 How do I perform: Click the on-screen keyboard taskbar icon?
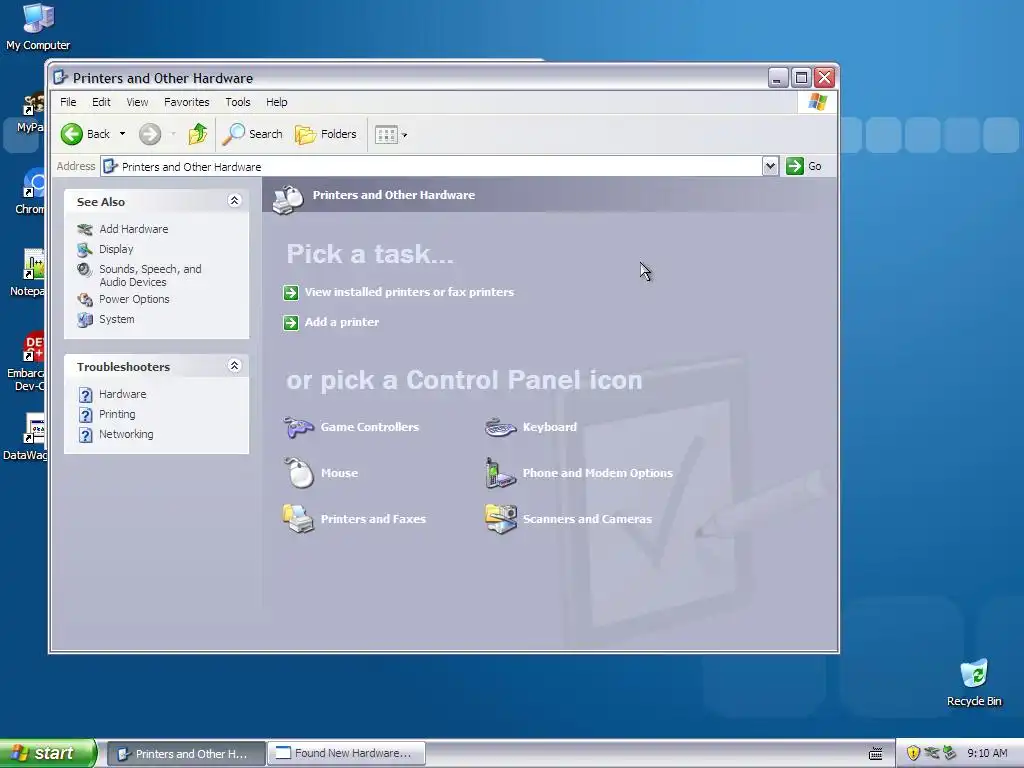pyautogui.click(x=876, y=754)
